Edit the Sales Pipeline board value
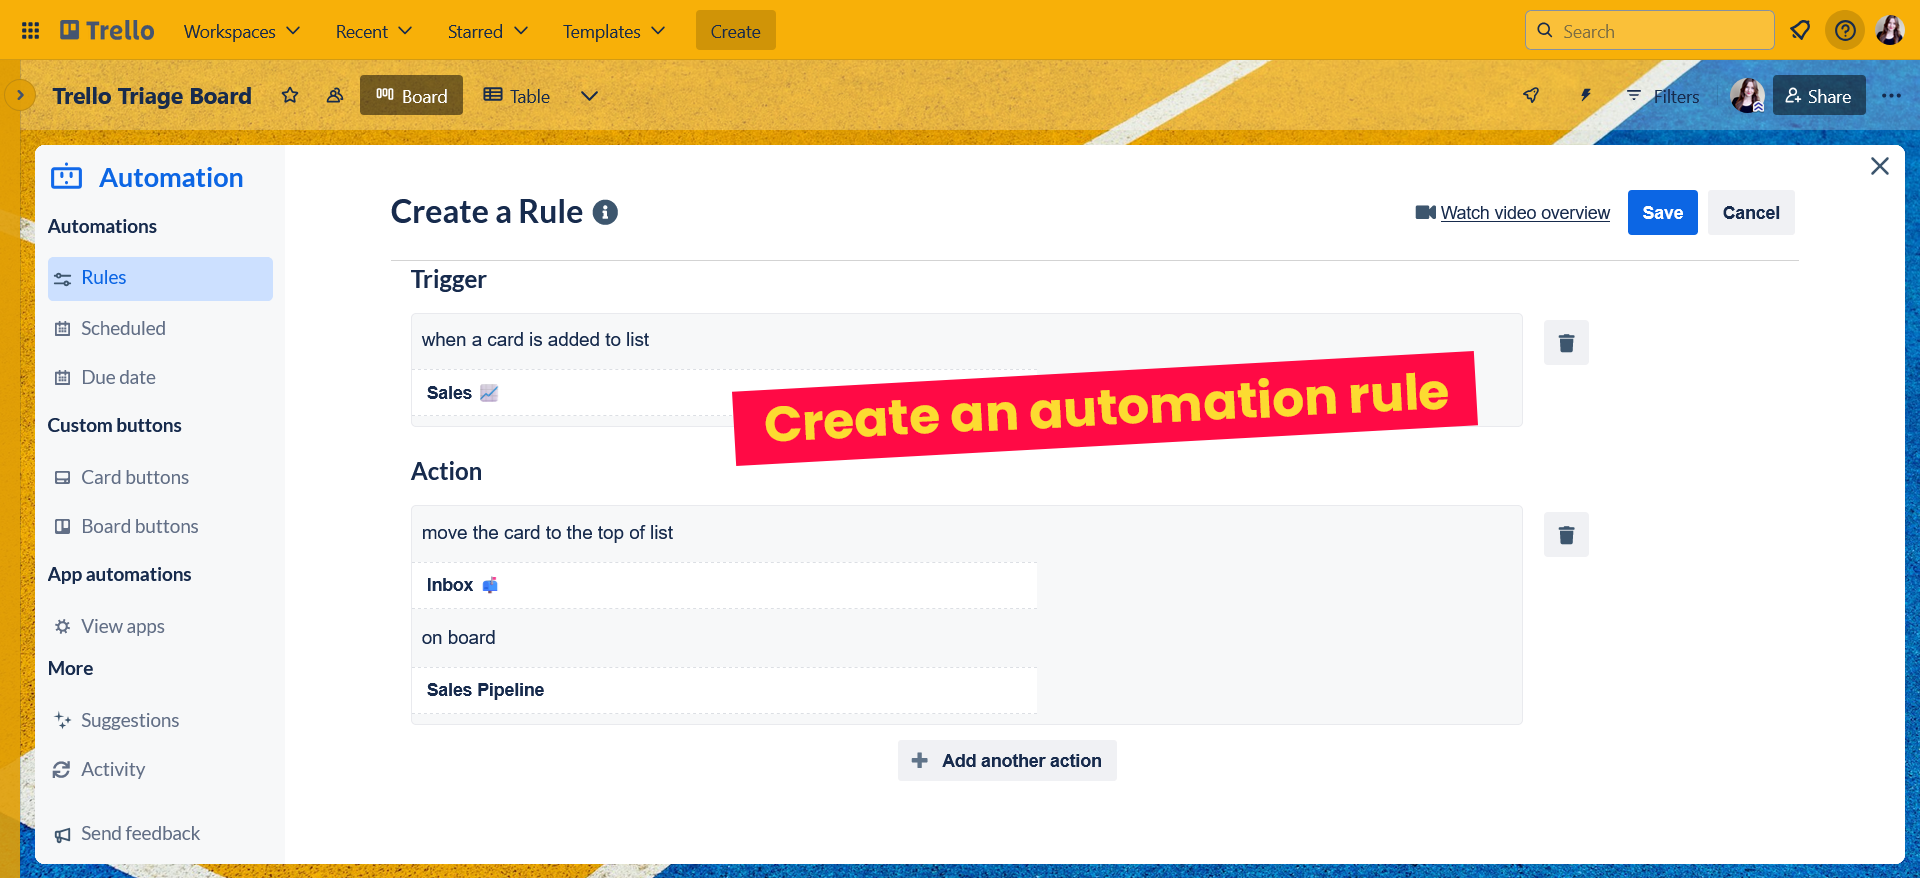Screen dimensions: 1920x878 coord(724,690)
